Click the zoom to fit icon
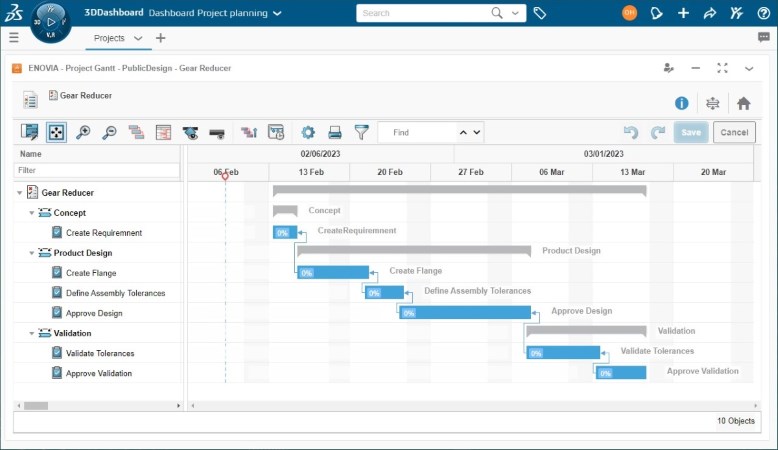This screenshot has width=778, height=450. click(x=57, y=132)
